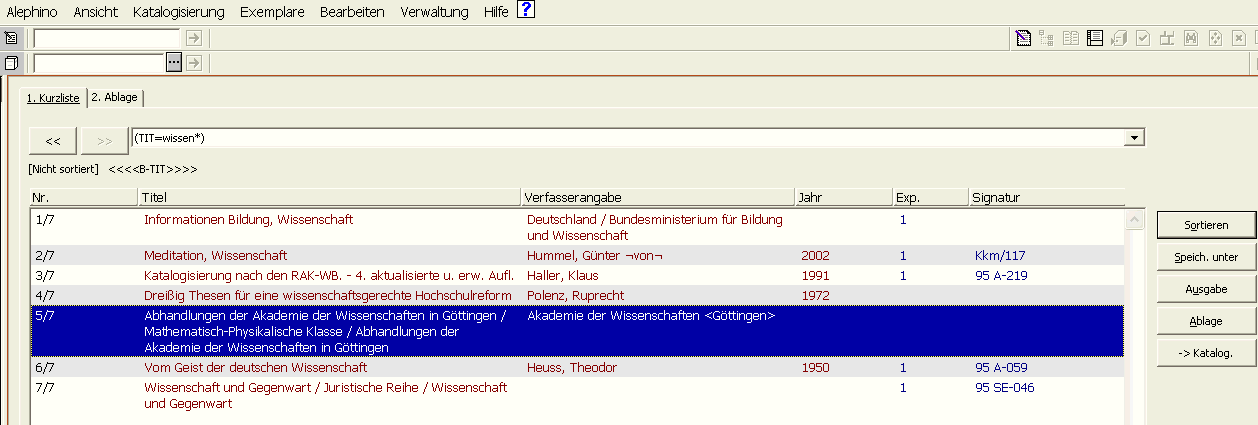This screenshot has width=1258, height=425.
Task: Click the >> next results button
Action: [104, 141]
